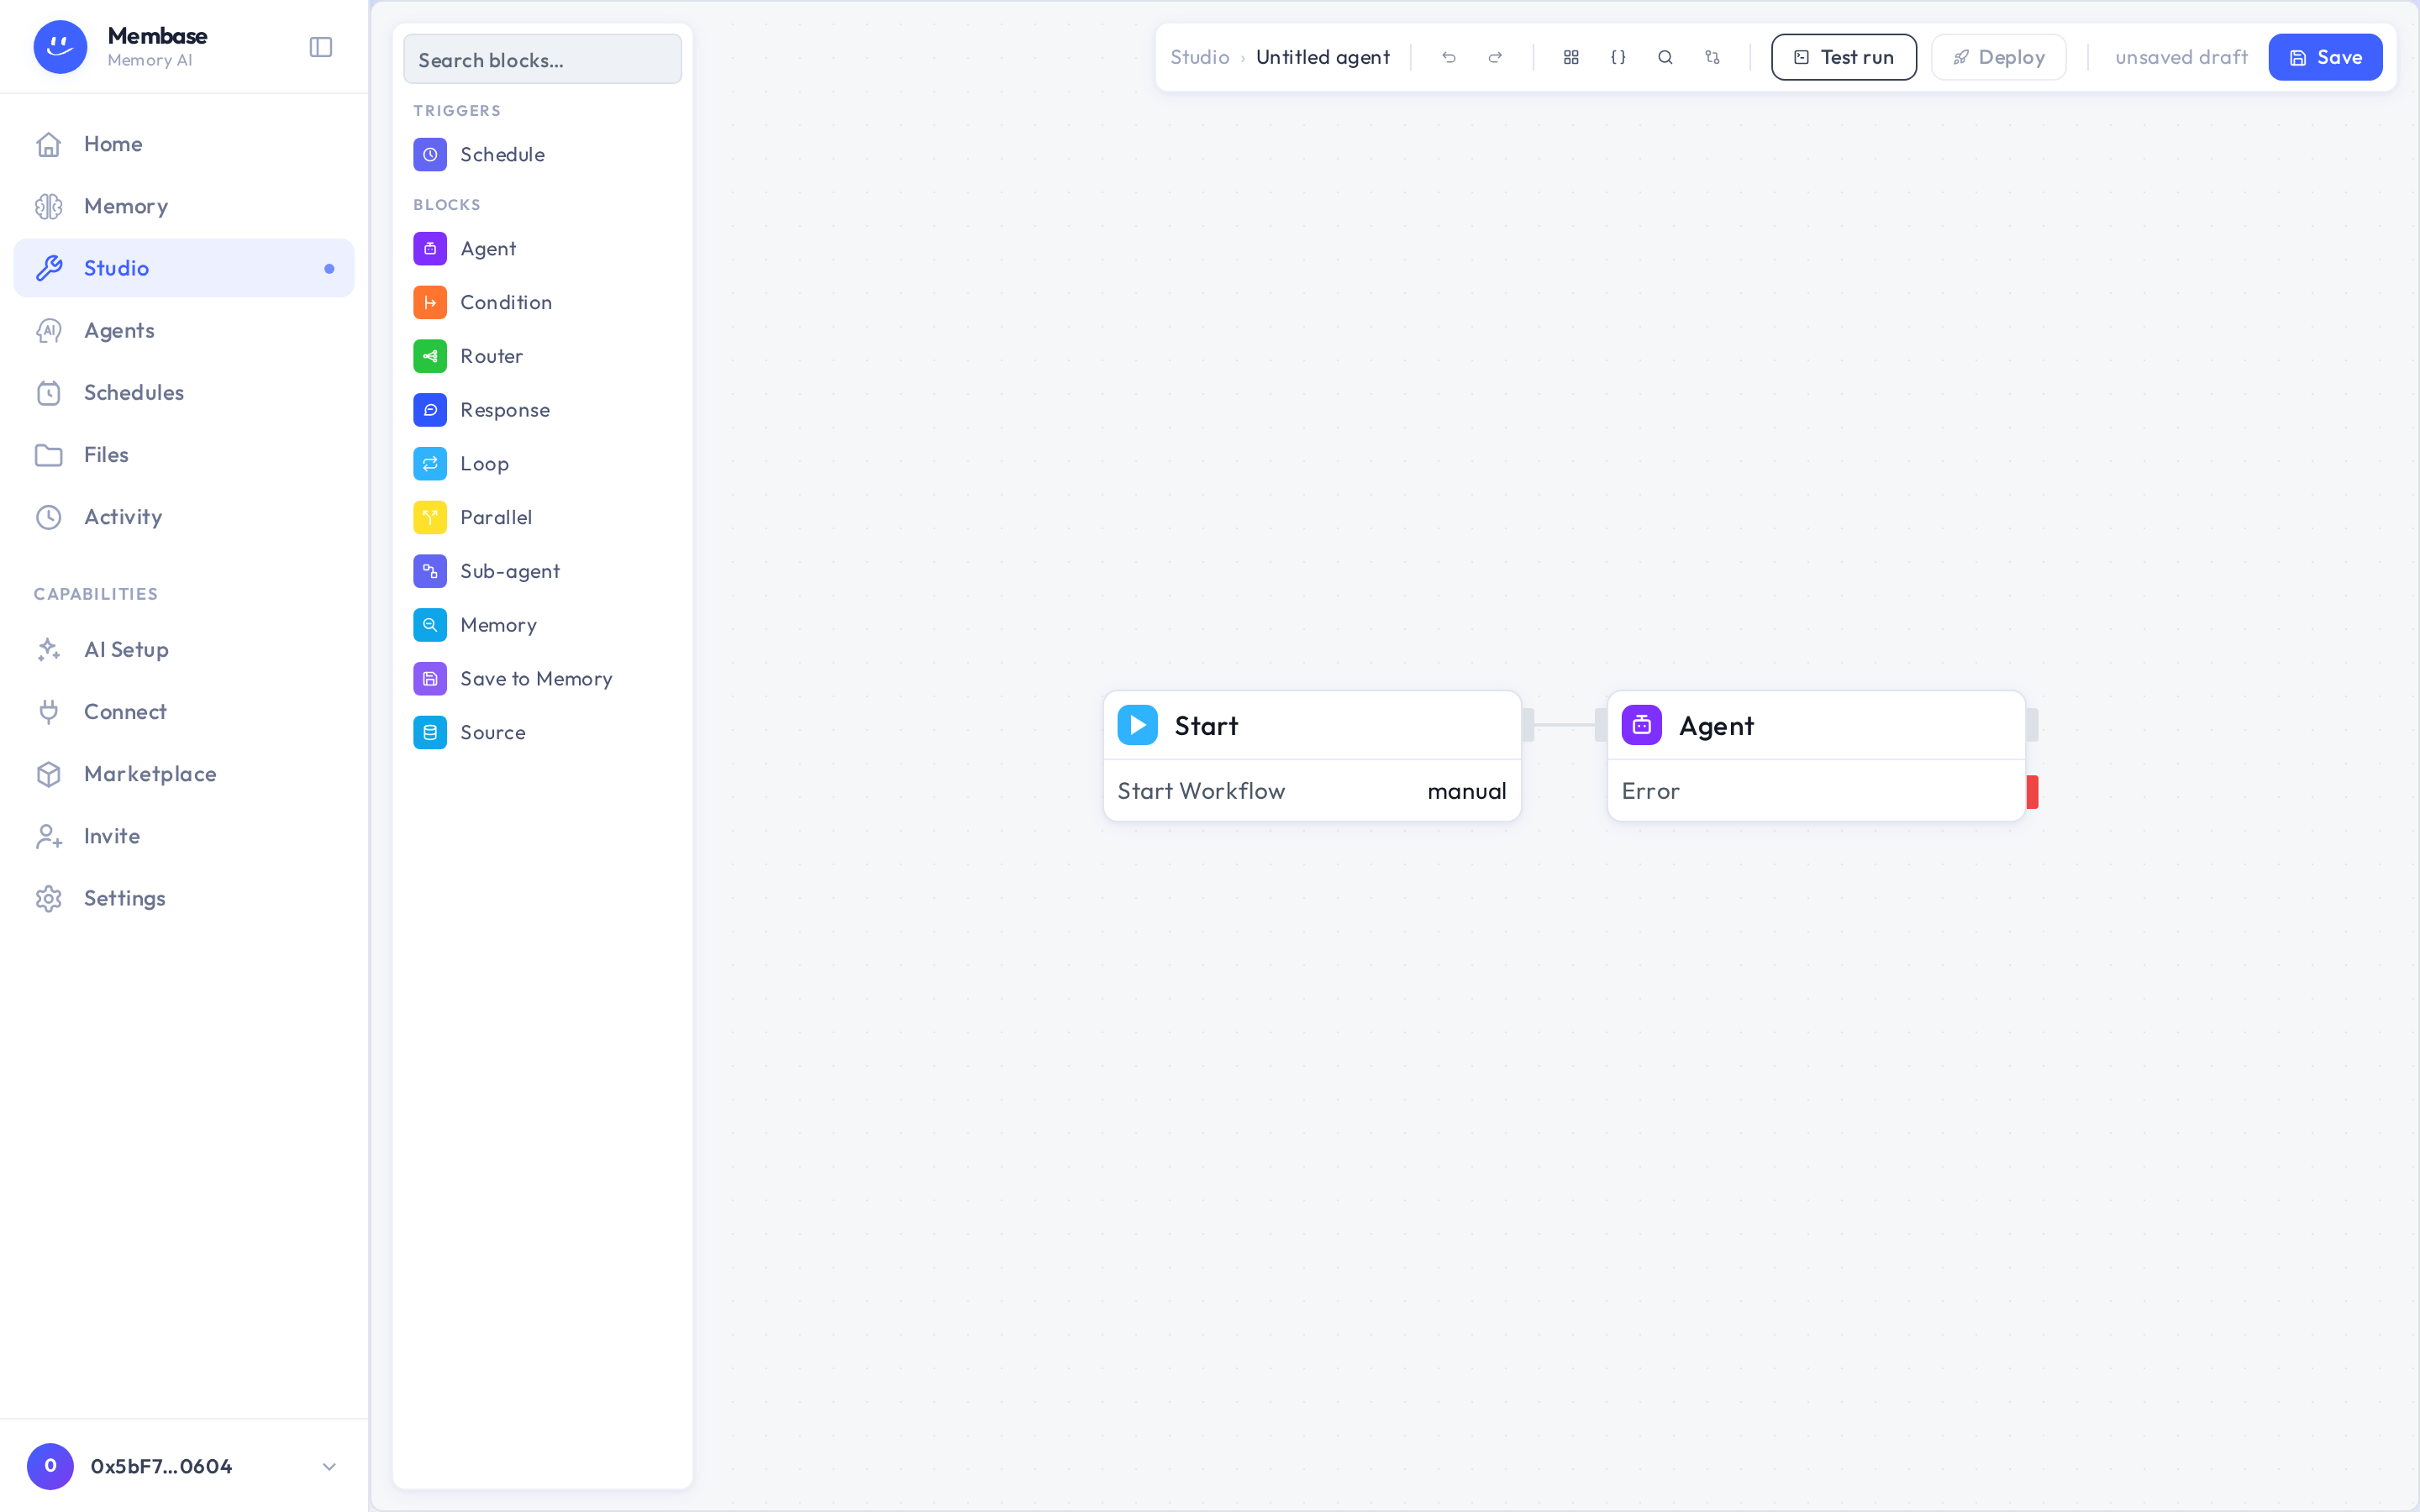Click the redo arrow icon in toolbar
This screenshot has width=2420, height=1512.
(1495, 57)
